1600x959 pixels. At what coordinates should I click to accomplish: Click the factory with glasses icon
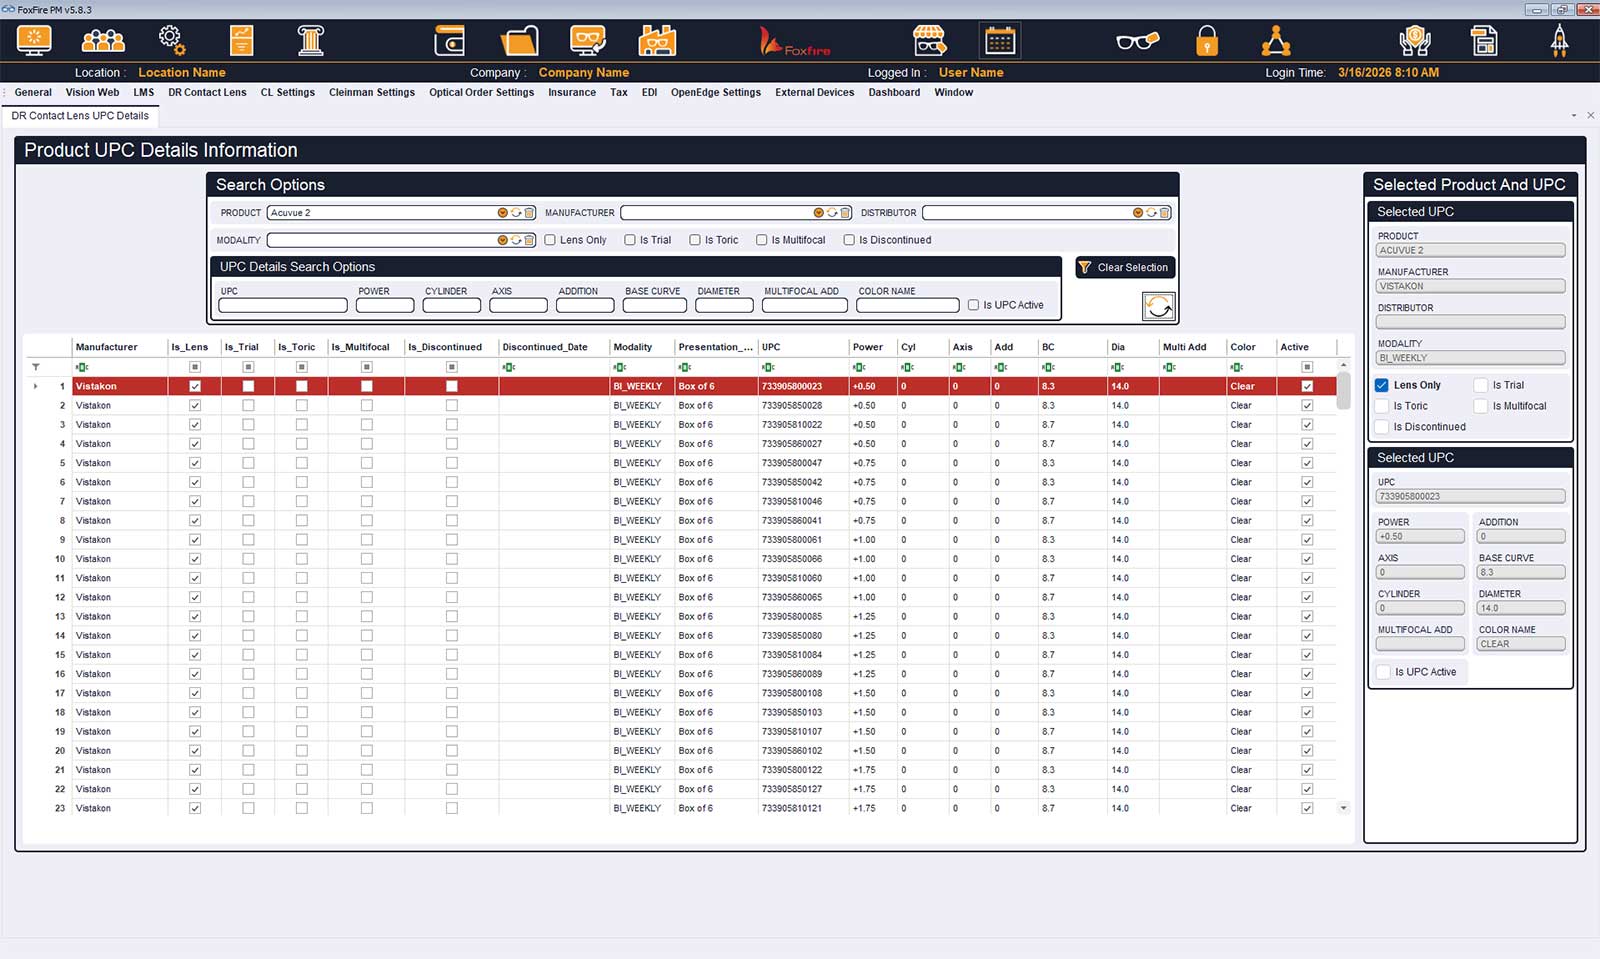click(x=657, y=41)
